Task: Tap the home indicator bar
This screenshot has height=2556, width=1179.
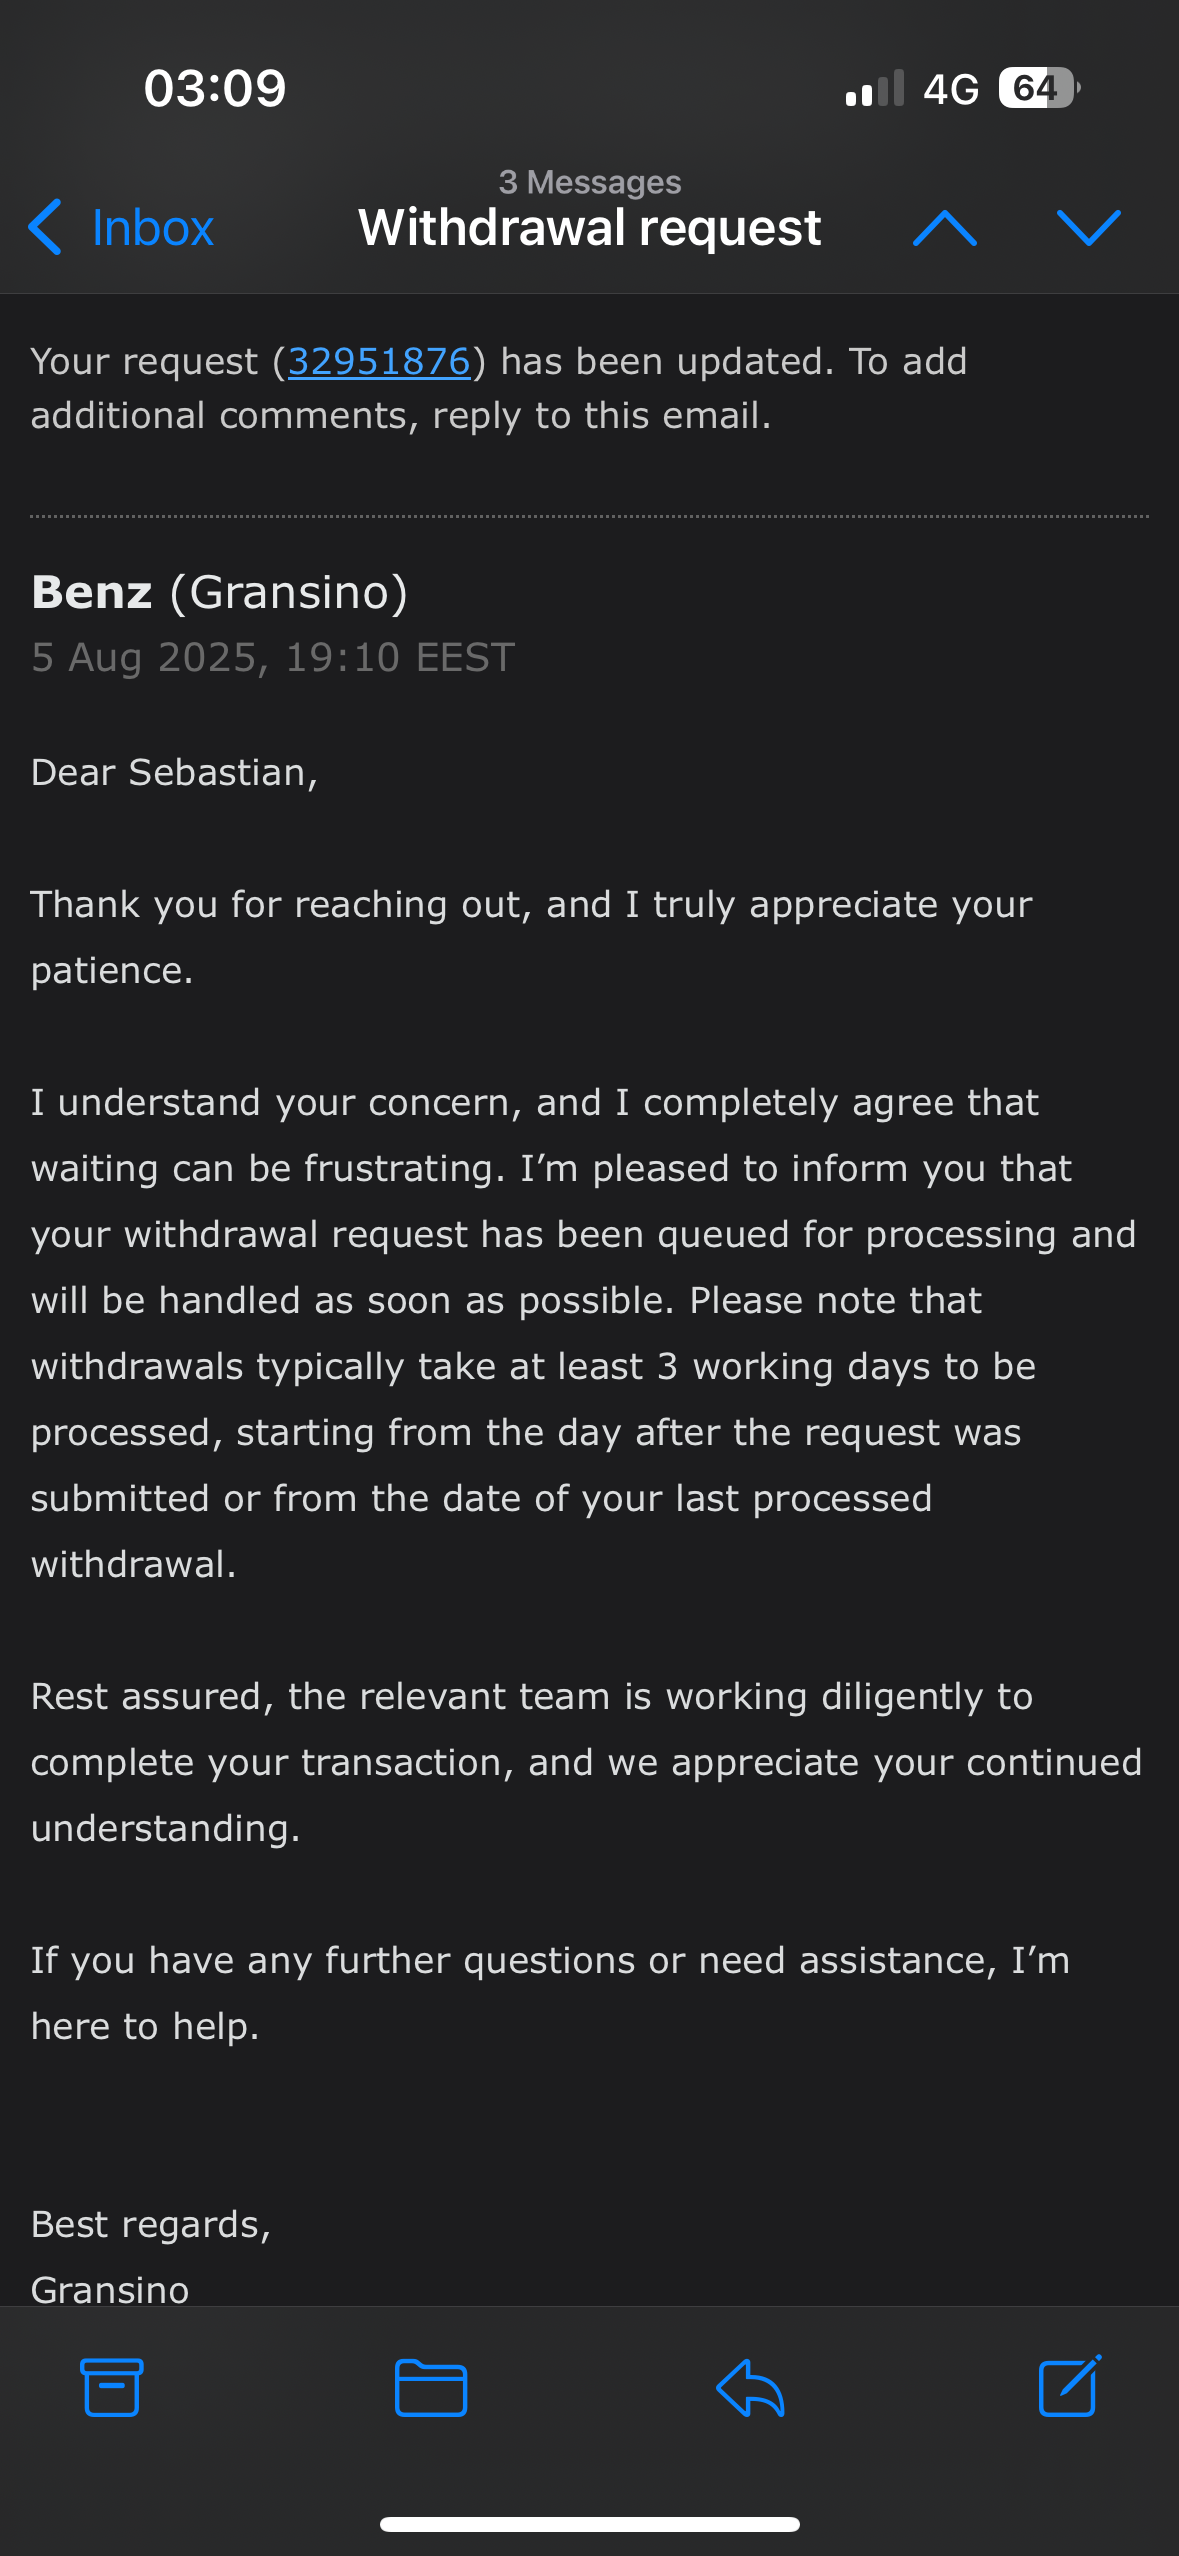Action: click(589, 2524)
